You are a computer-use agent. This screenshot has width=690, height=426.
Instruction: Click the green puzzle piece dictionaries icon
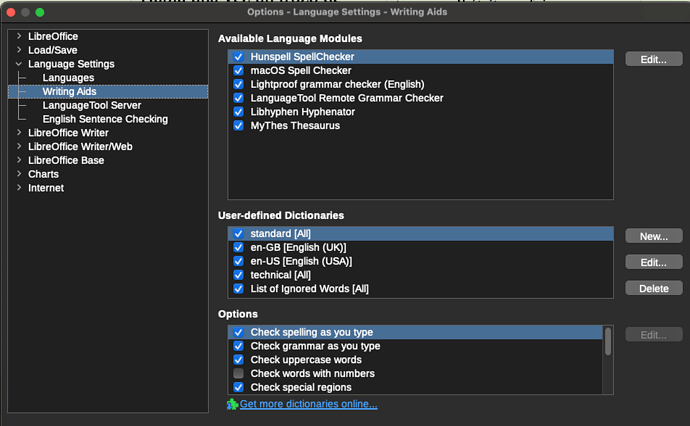tap(232, 404)
